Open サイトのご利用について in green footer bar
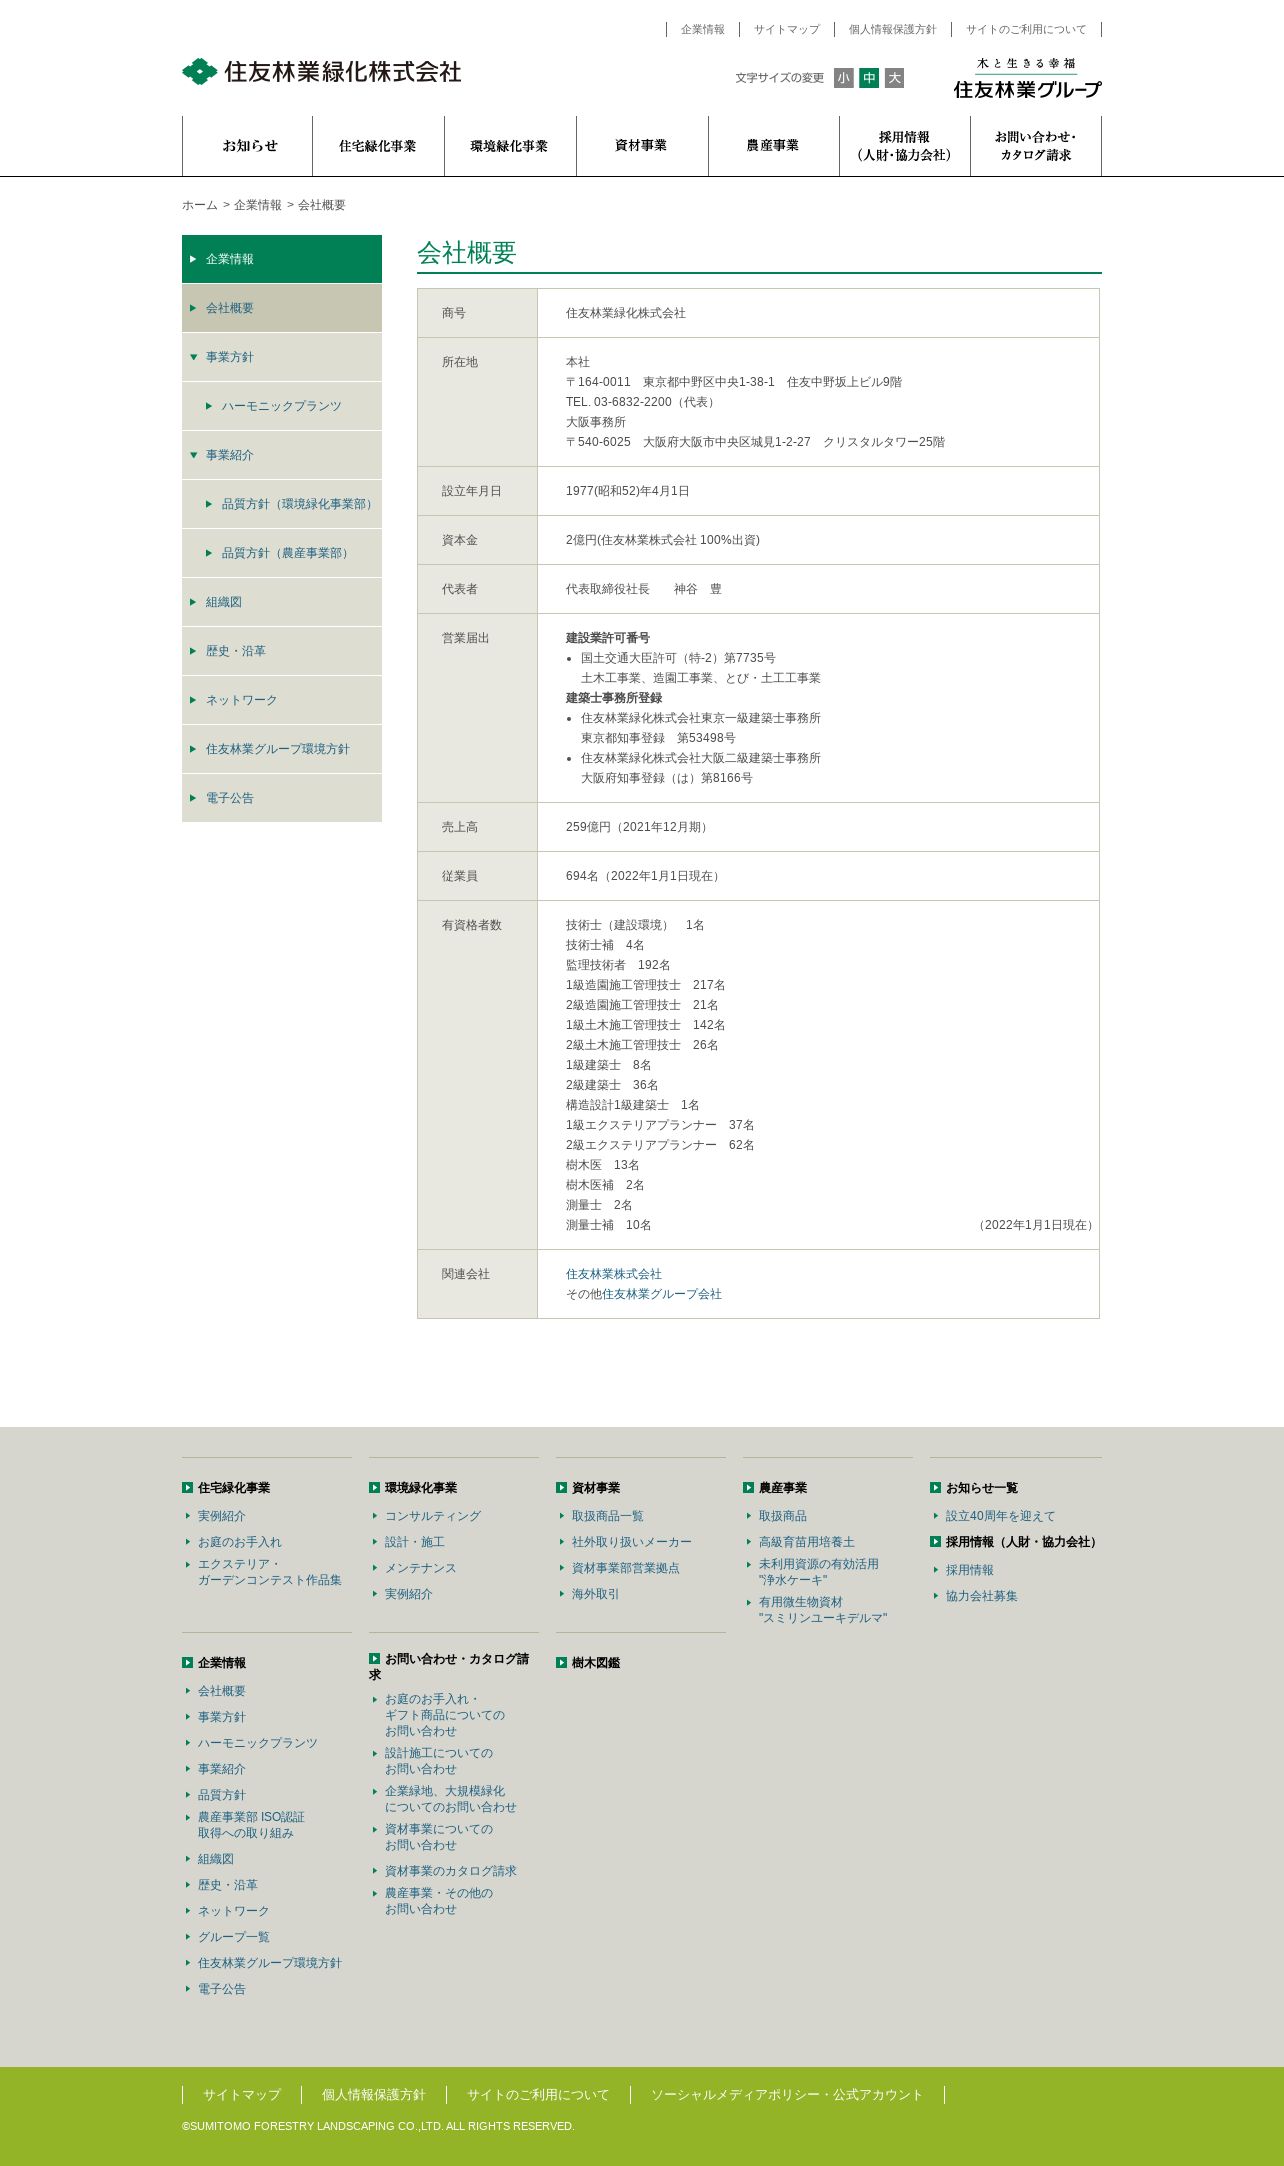The image size is (1284, 2166). pyautogui.click(x=538, y=2095)
